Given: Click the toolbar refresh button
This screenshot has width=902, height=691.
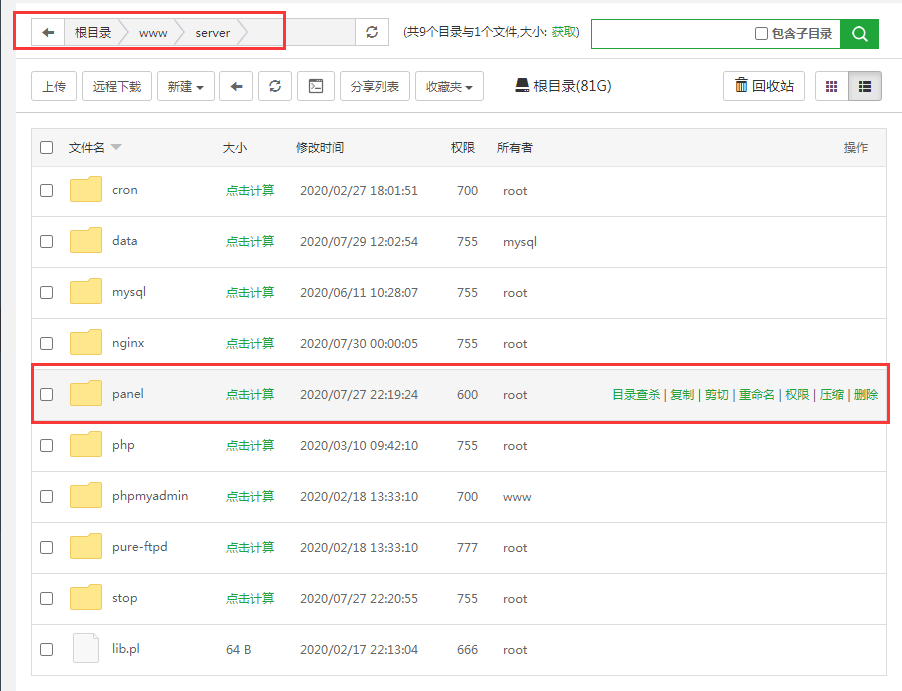Looking at the screenshot, I should point(275,86).
